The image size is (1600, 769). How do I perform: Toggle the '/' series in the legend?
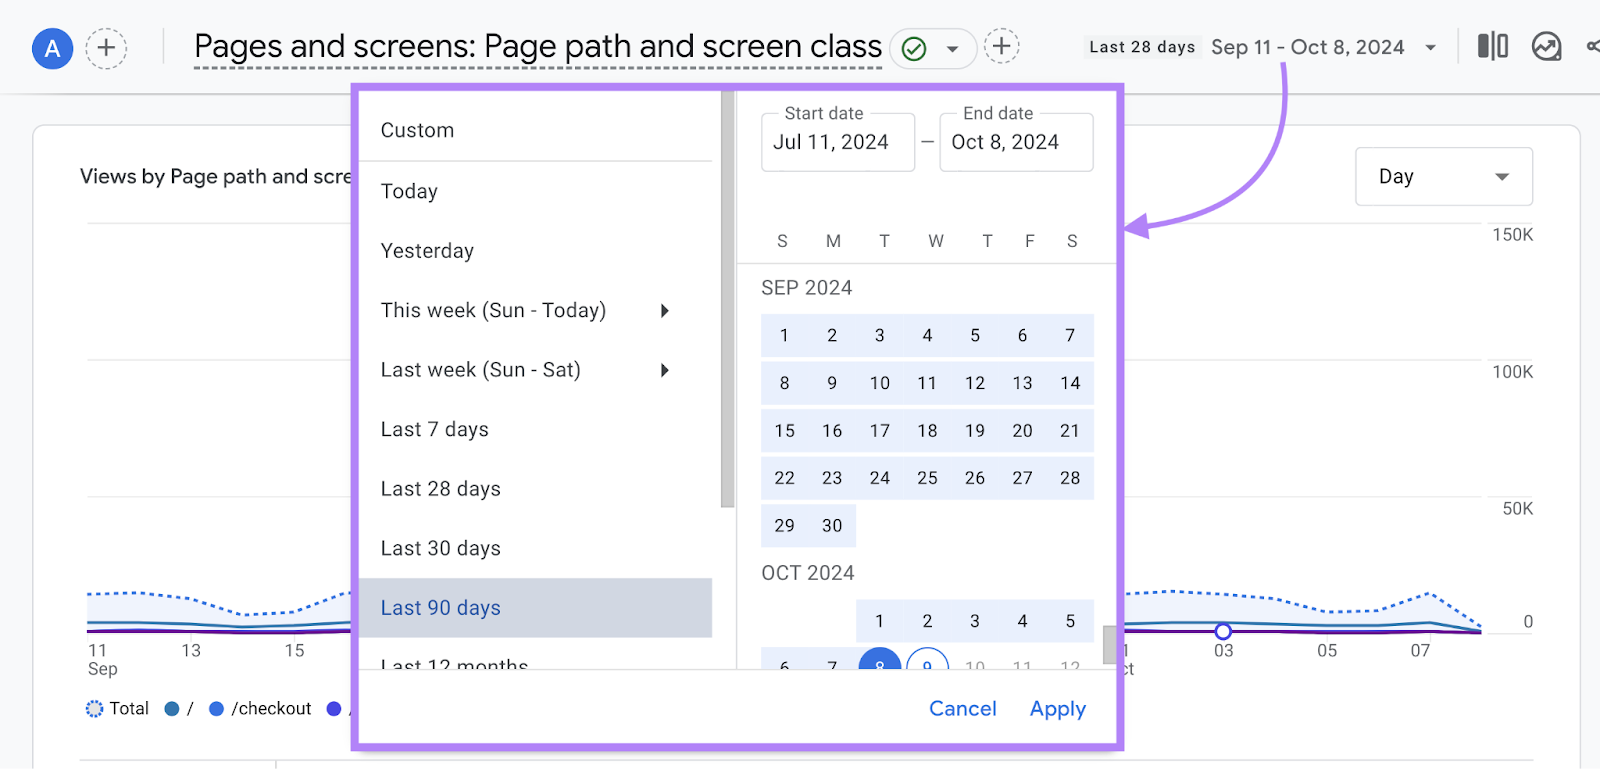179,709
